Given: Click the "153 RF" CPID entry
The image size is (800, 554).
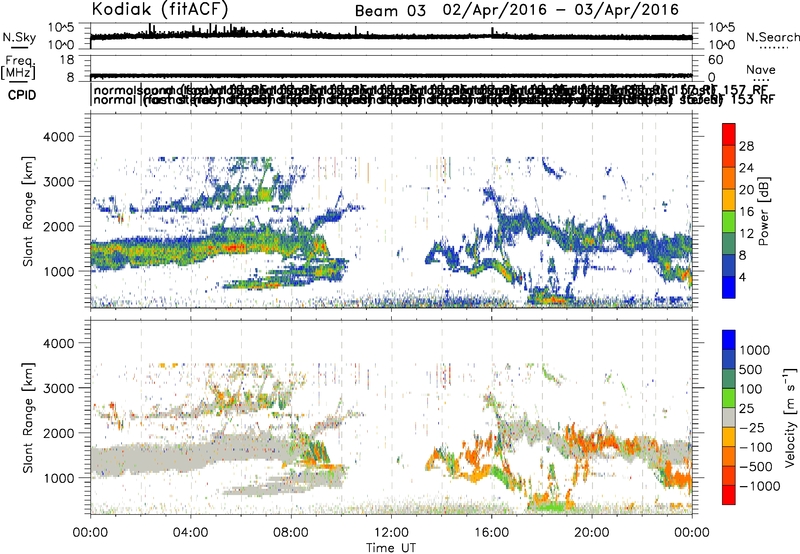Looking at the screenshot, I should click(x=752, y=99).
